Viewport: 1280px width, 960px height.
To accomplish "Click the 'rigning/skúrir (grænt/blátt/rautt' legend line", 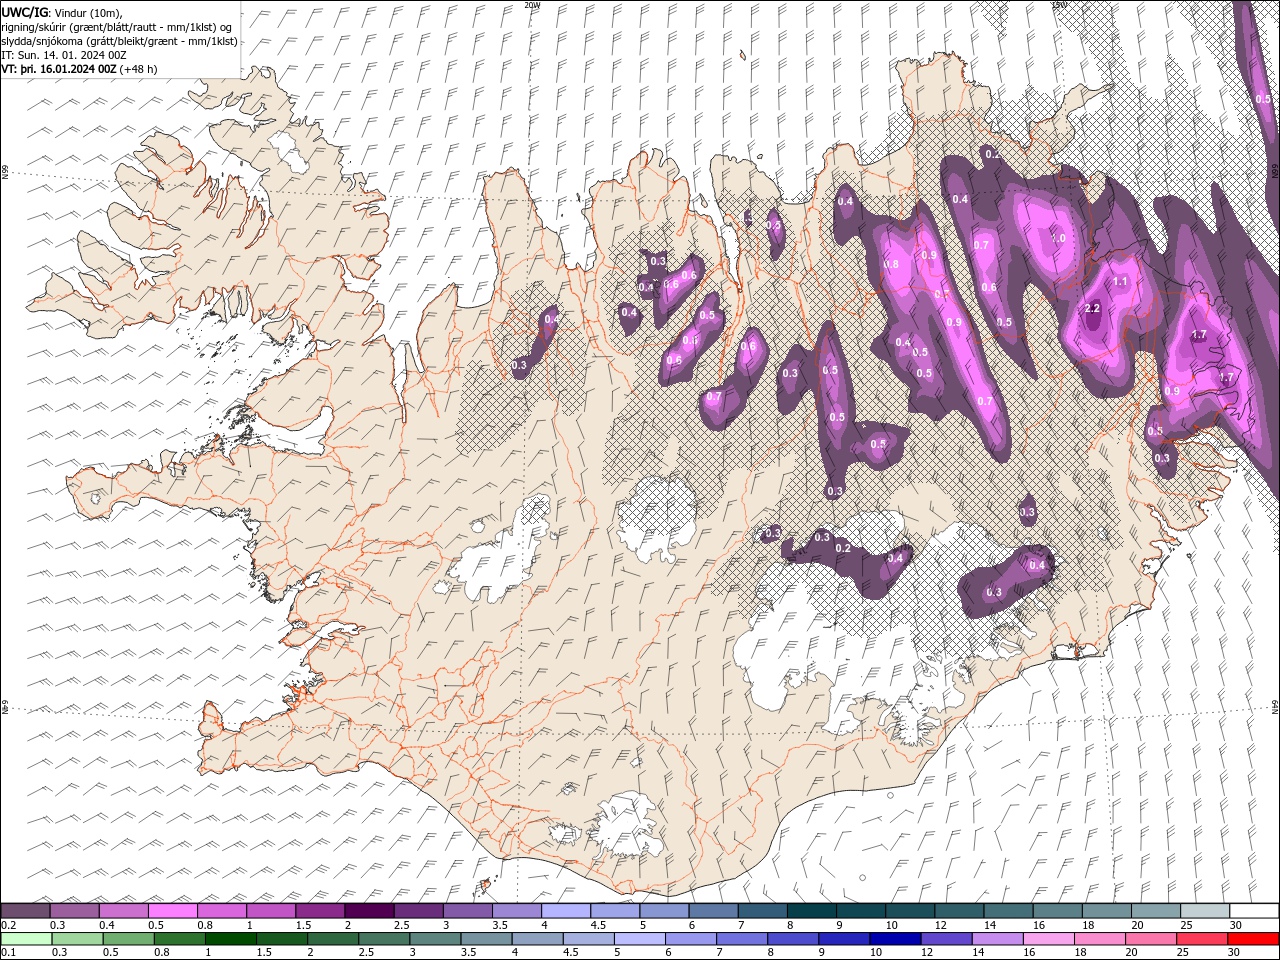I will [x=117, y=26].
